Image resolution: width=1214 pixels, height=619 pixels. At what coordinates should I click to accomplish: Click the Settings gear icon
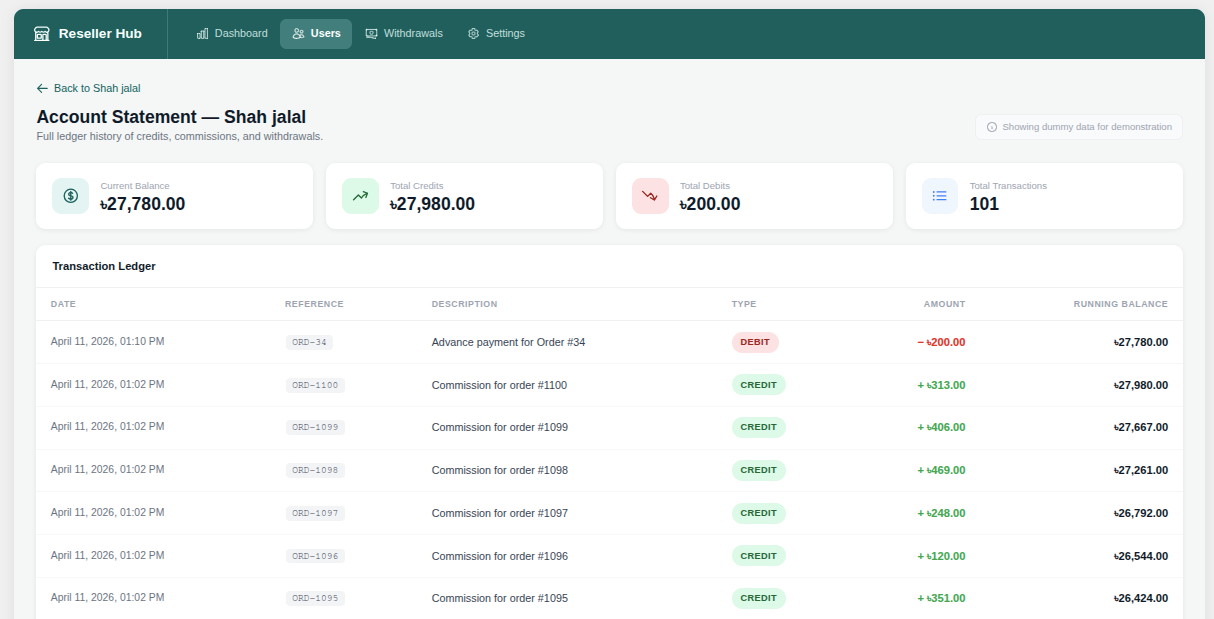474,34
